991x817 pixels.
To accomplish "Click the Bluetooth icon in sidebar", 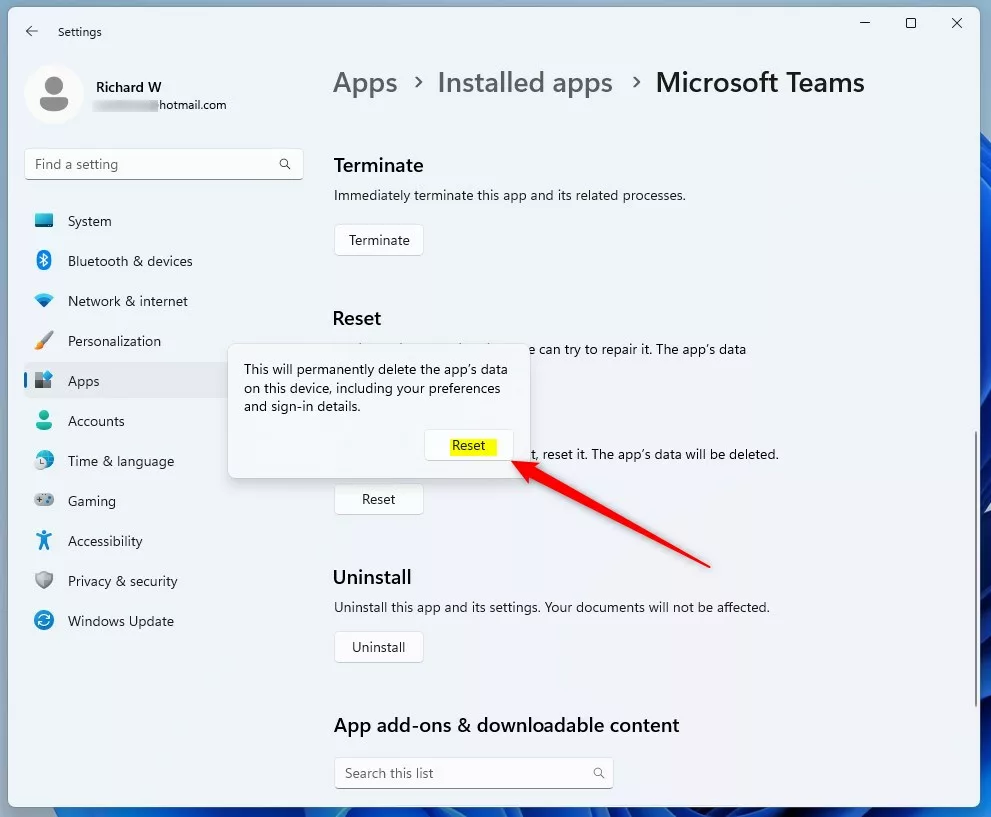I will [x=44, y=260].
